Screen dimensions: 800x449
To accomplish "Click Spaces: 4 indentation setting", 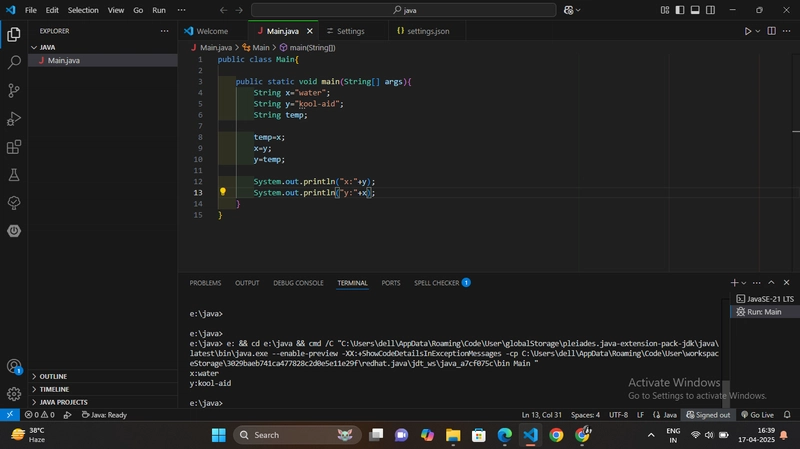I will (x=585, y=415).
